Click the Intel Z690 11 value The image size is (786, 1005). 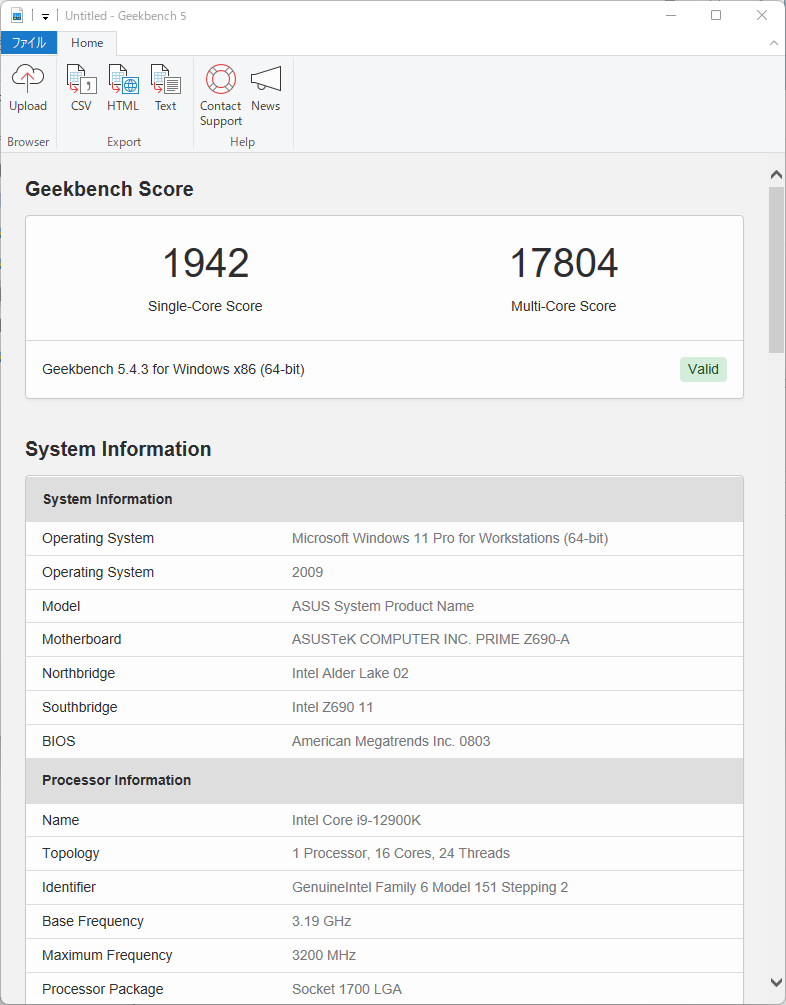pos(333,707)
